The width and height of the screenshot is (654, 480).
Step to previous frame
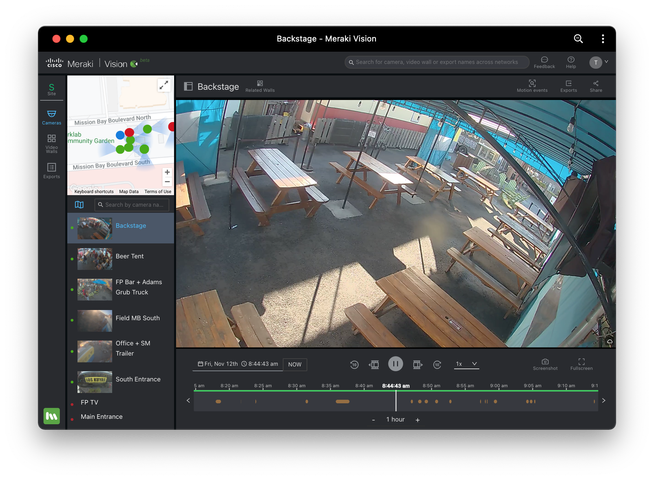click(374, 365)
